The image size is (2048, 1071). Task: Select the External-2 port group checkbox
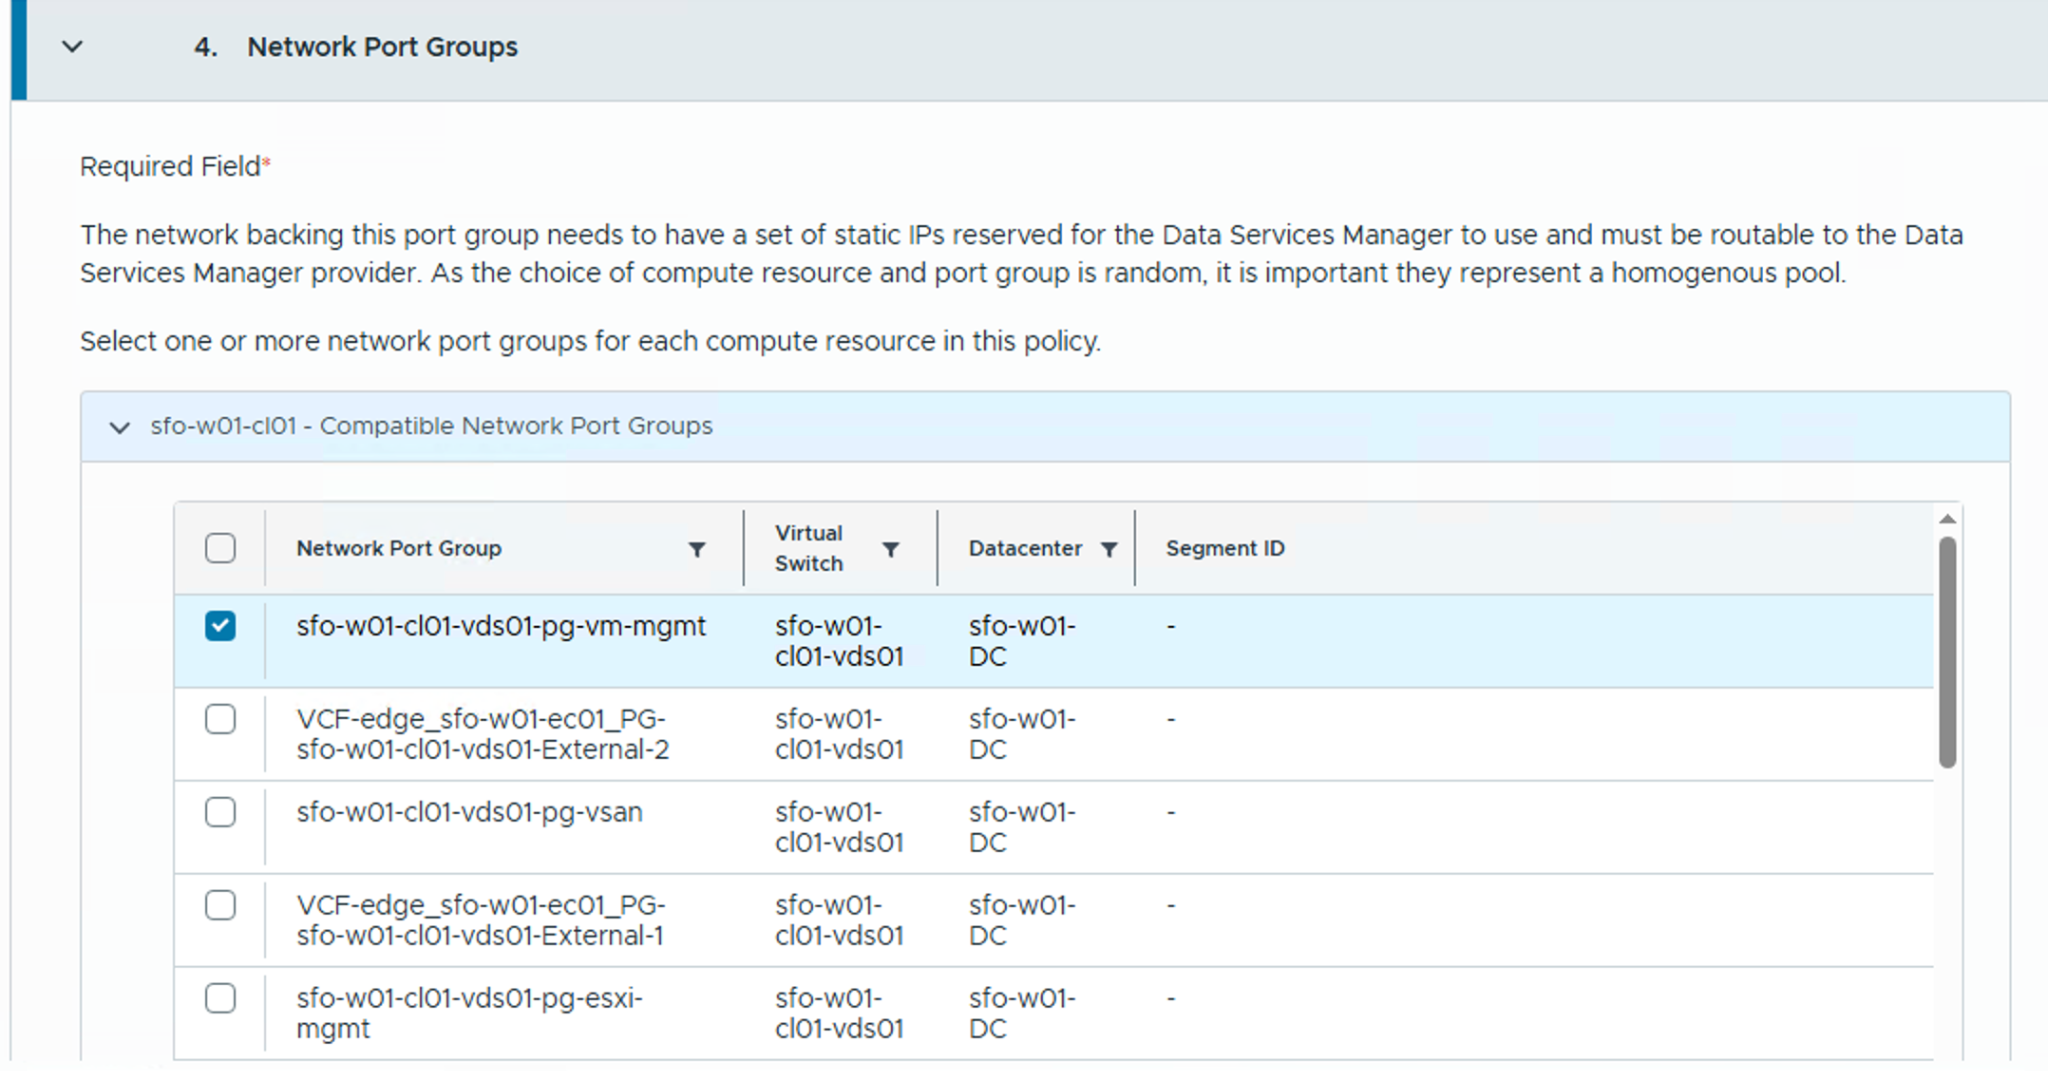coord(220,719)
